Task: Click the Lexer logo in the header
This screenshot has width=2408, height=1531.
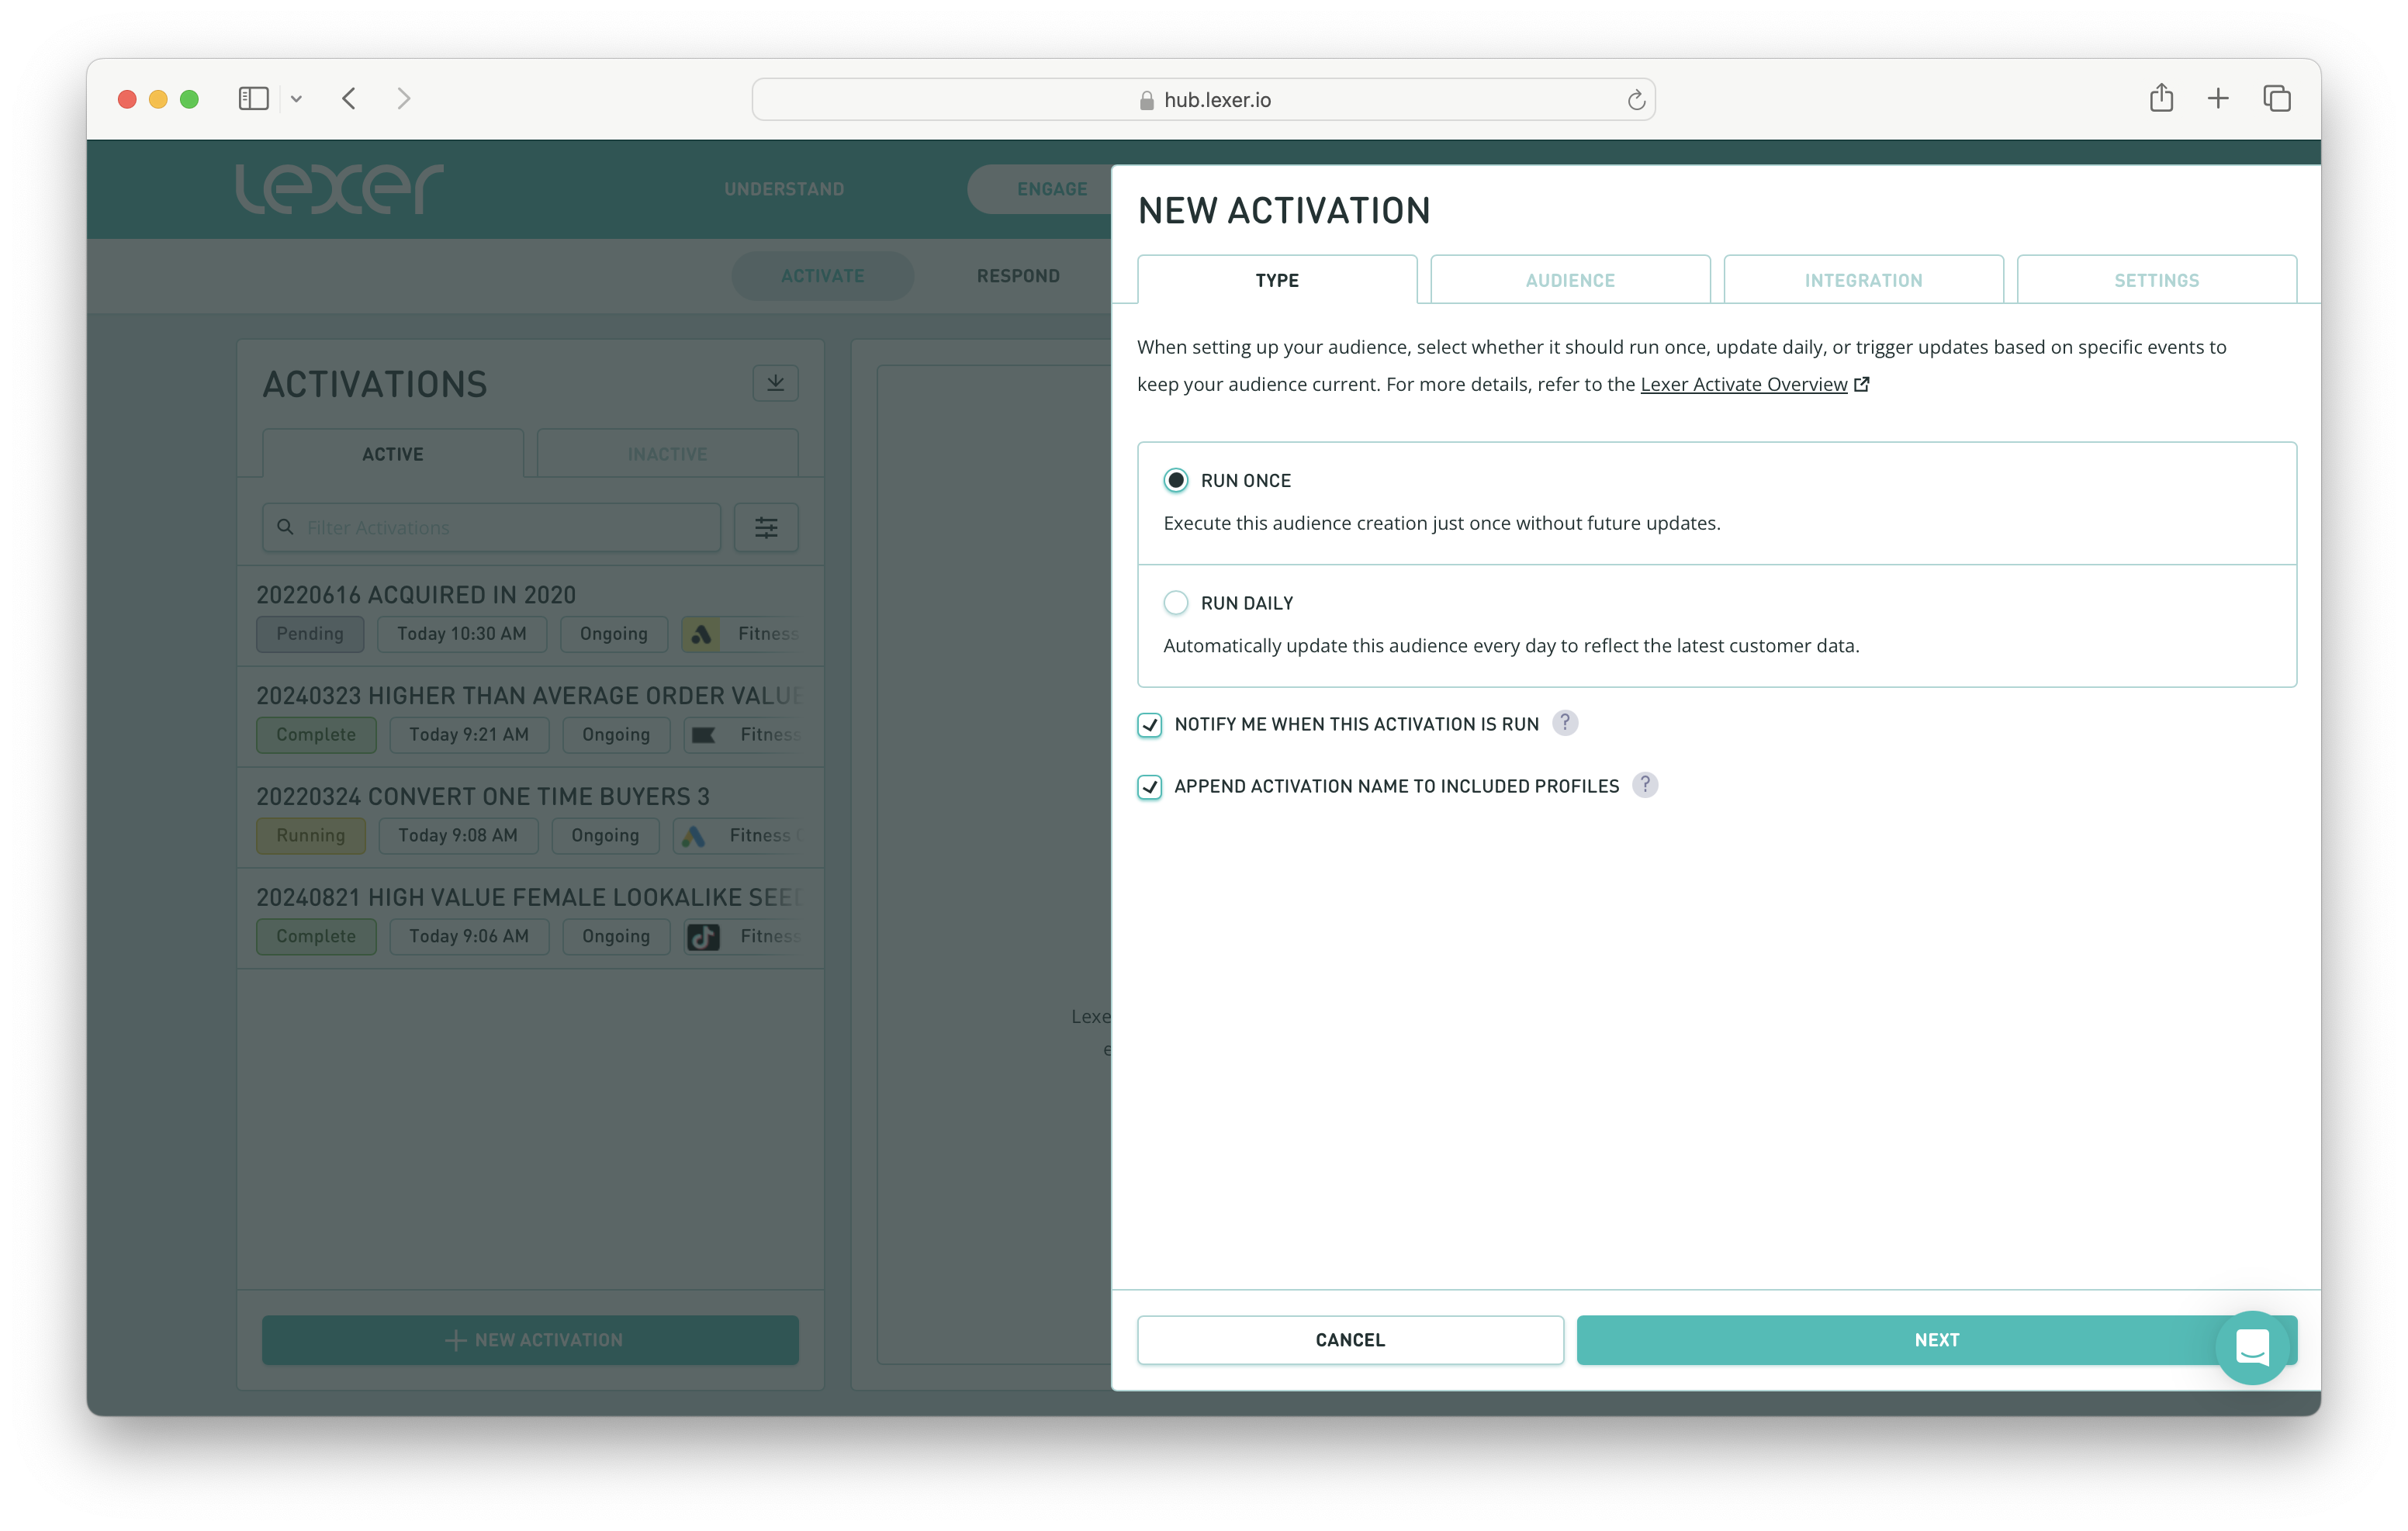Action: click(339, 188)
